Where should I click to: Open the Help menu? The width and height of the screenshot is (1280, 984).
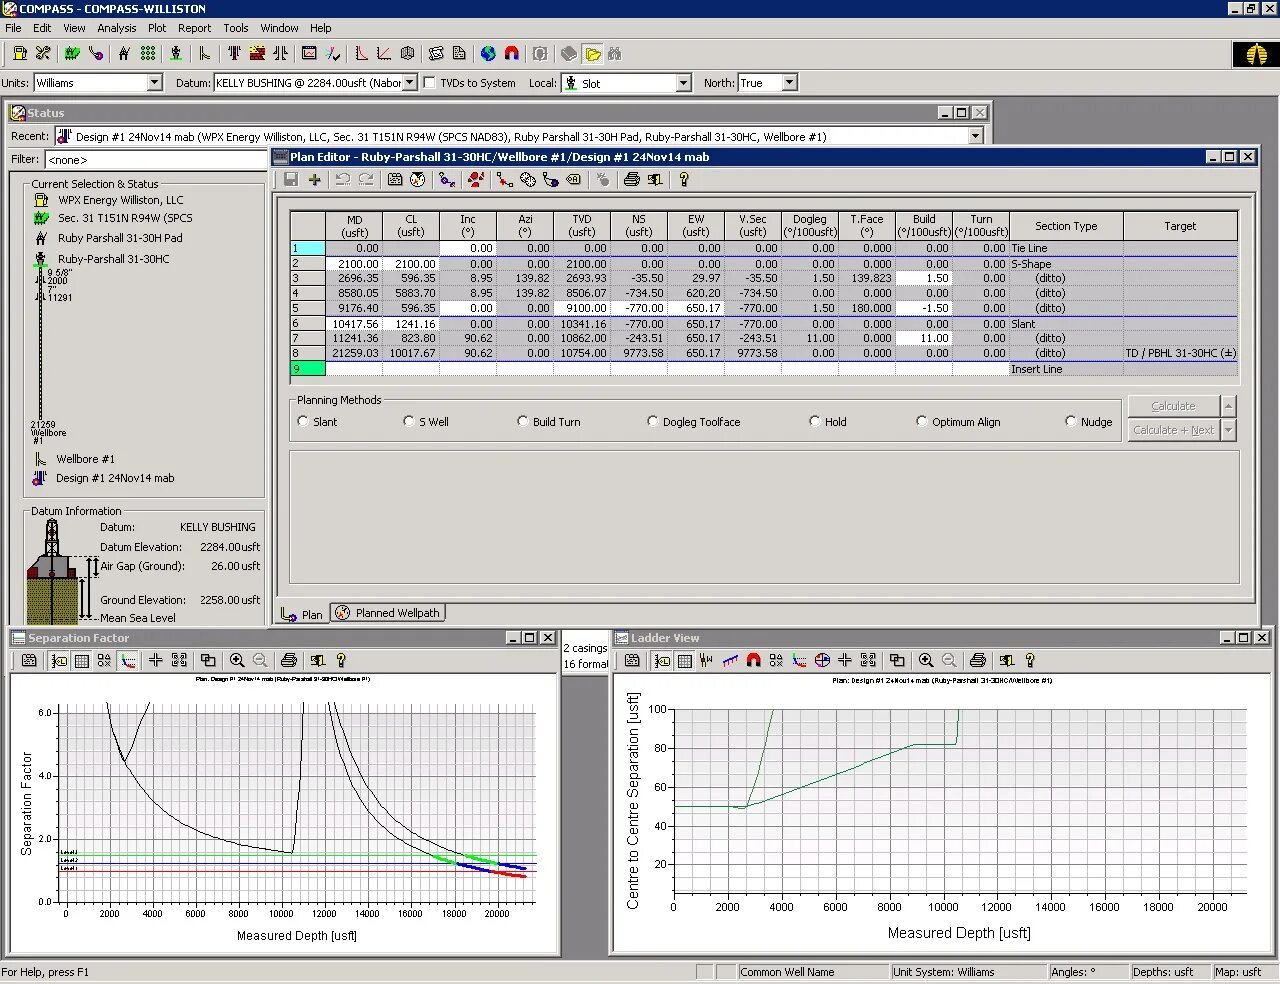coord(320,28)
